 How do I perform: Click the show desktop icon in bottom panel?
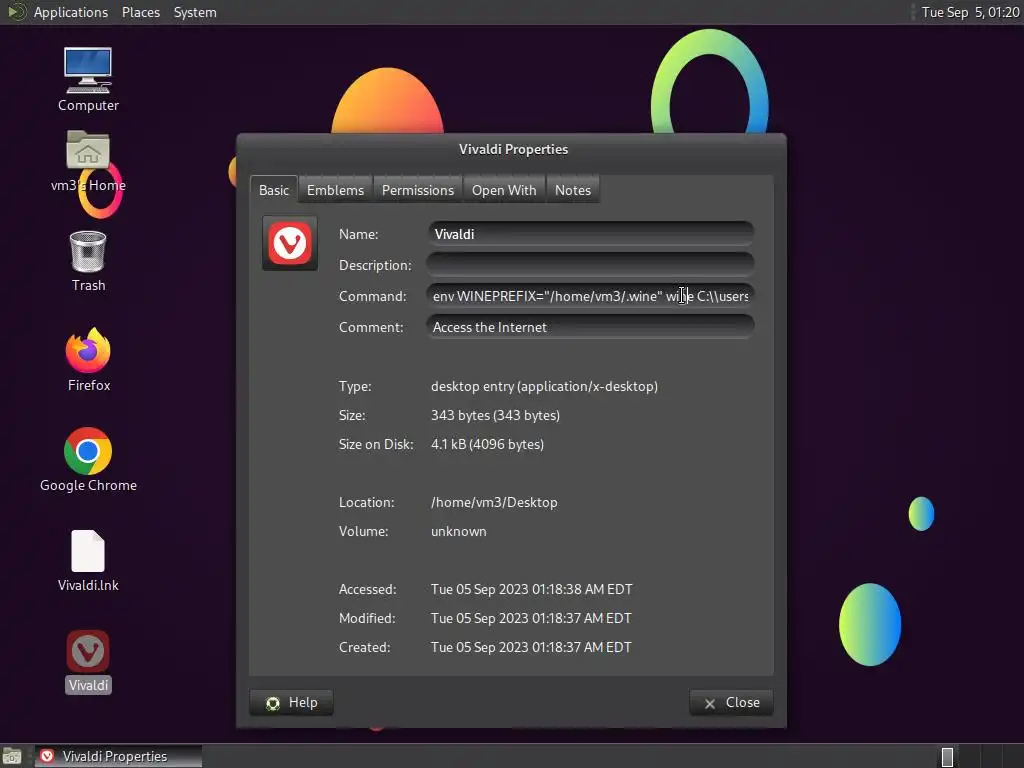(x=12, y=756)
